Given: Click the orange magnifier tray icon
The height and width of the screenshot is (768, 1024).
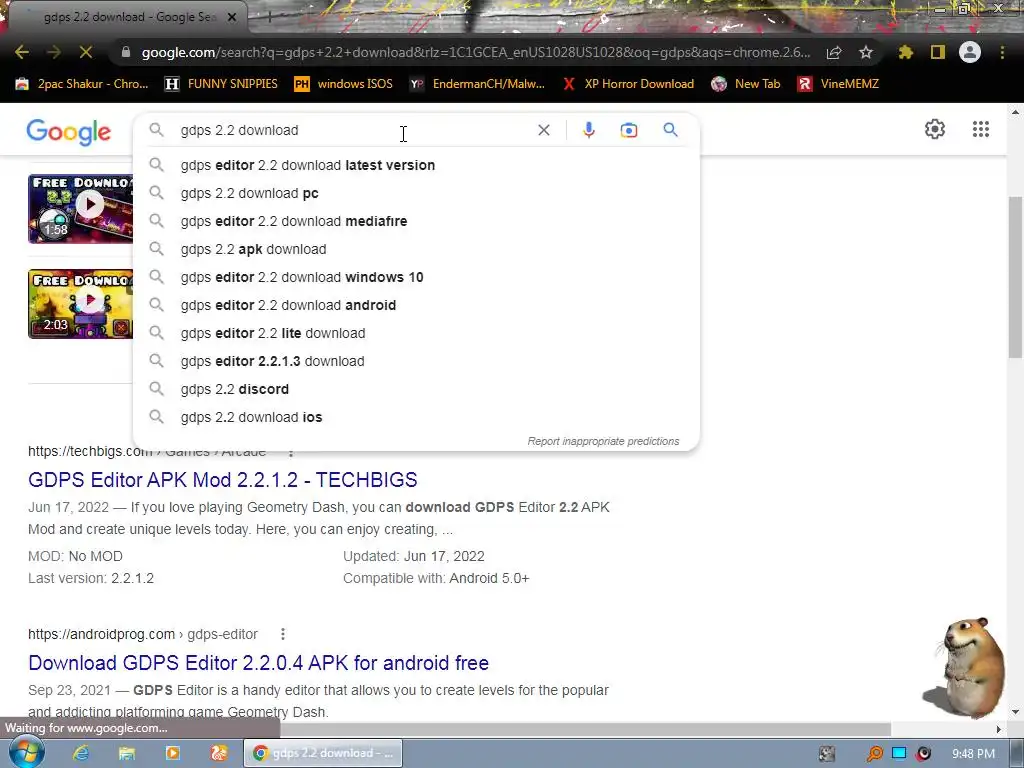Looking at the screenshot, I should (x=874, y=753).
